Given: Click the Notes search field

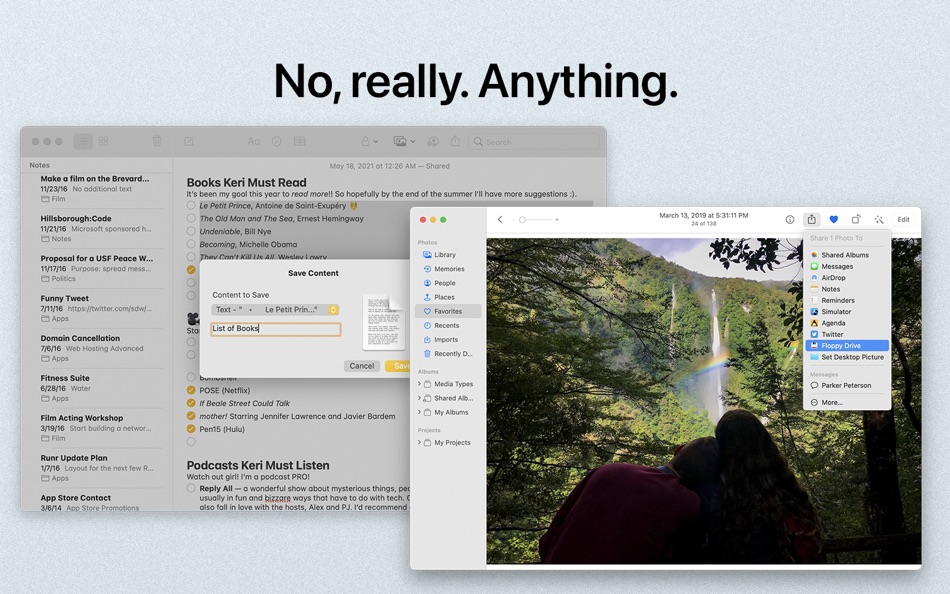Looking at the screenshot, I should tap(533, 141).
